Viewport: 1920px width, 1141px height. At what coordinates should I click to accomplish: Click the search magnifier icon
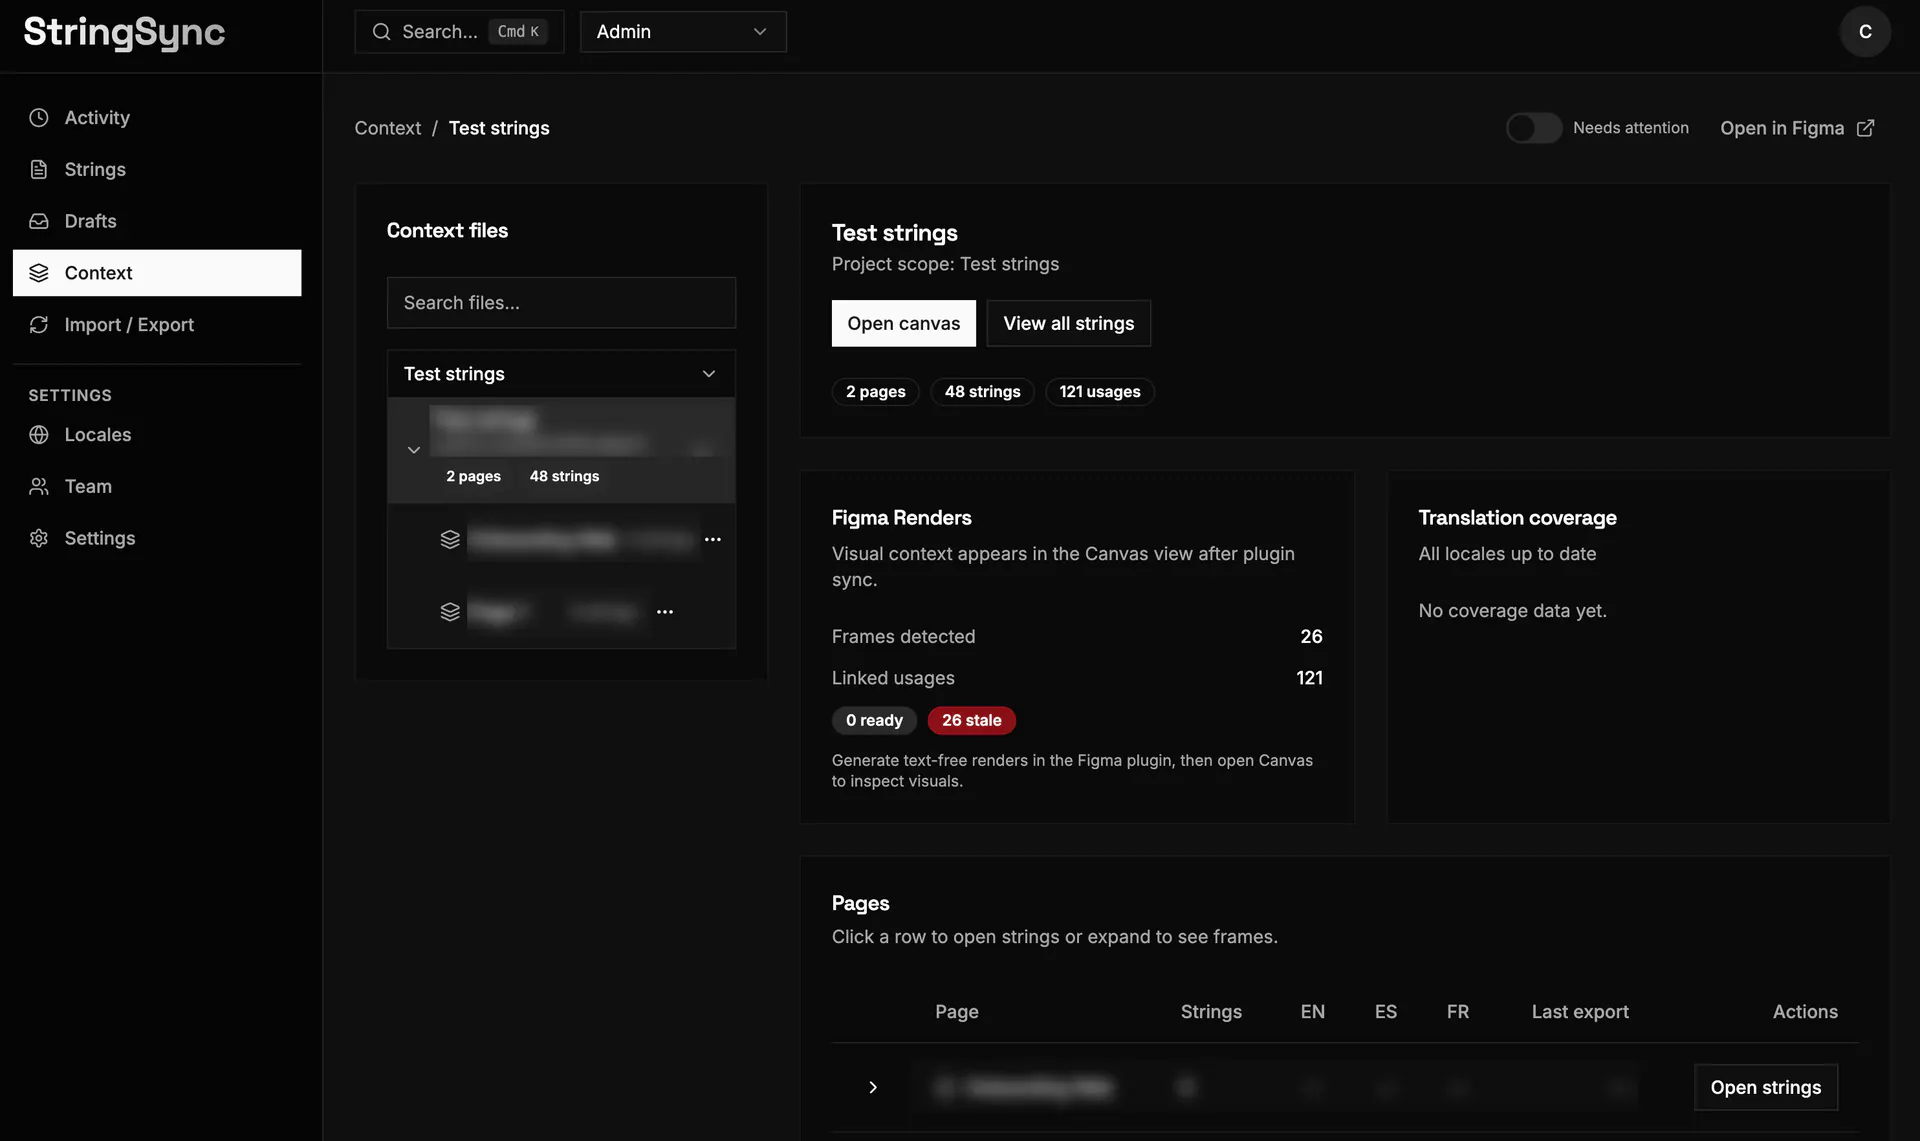[x=381, y=32]
